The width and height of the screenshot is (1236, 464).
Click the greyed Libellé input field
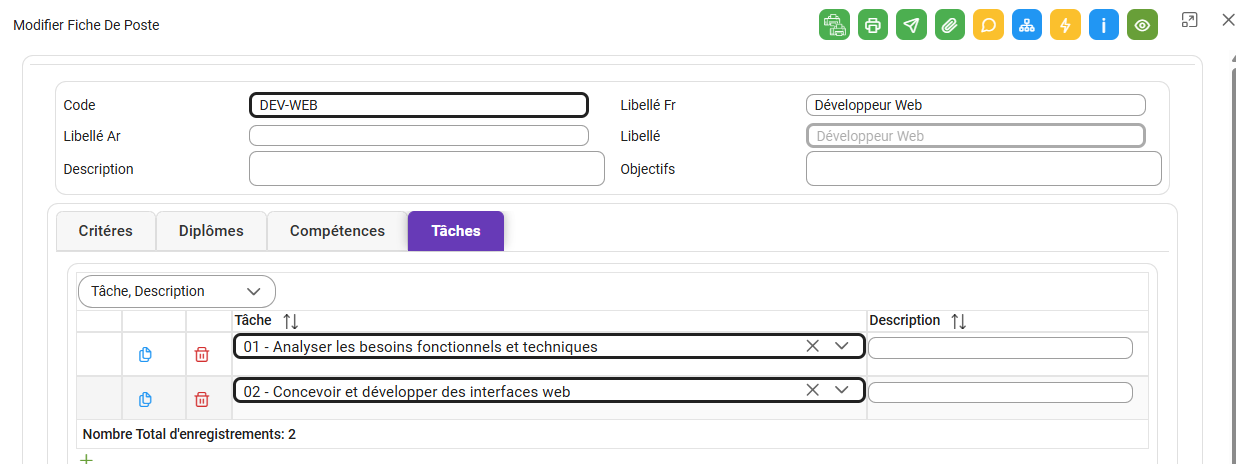click(975, 136)
